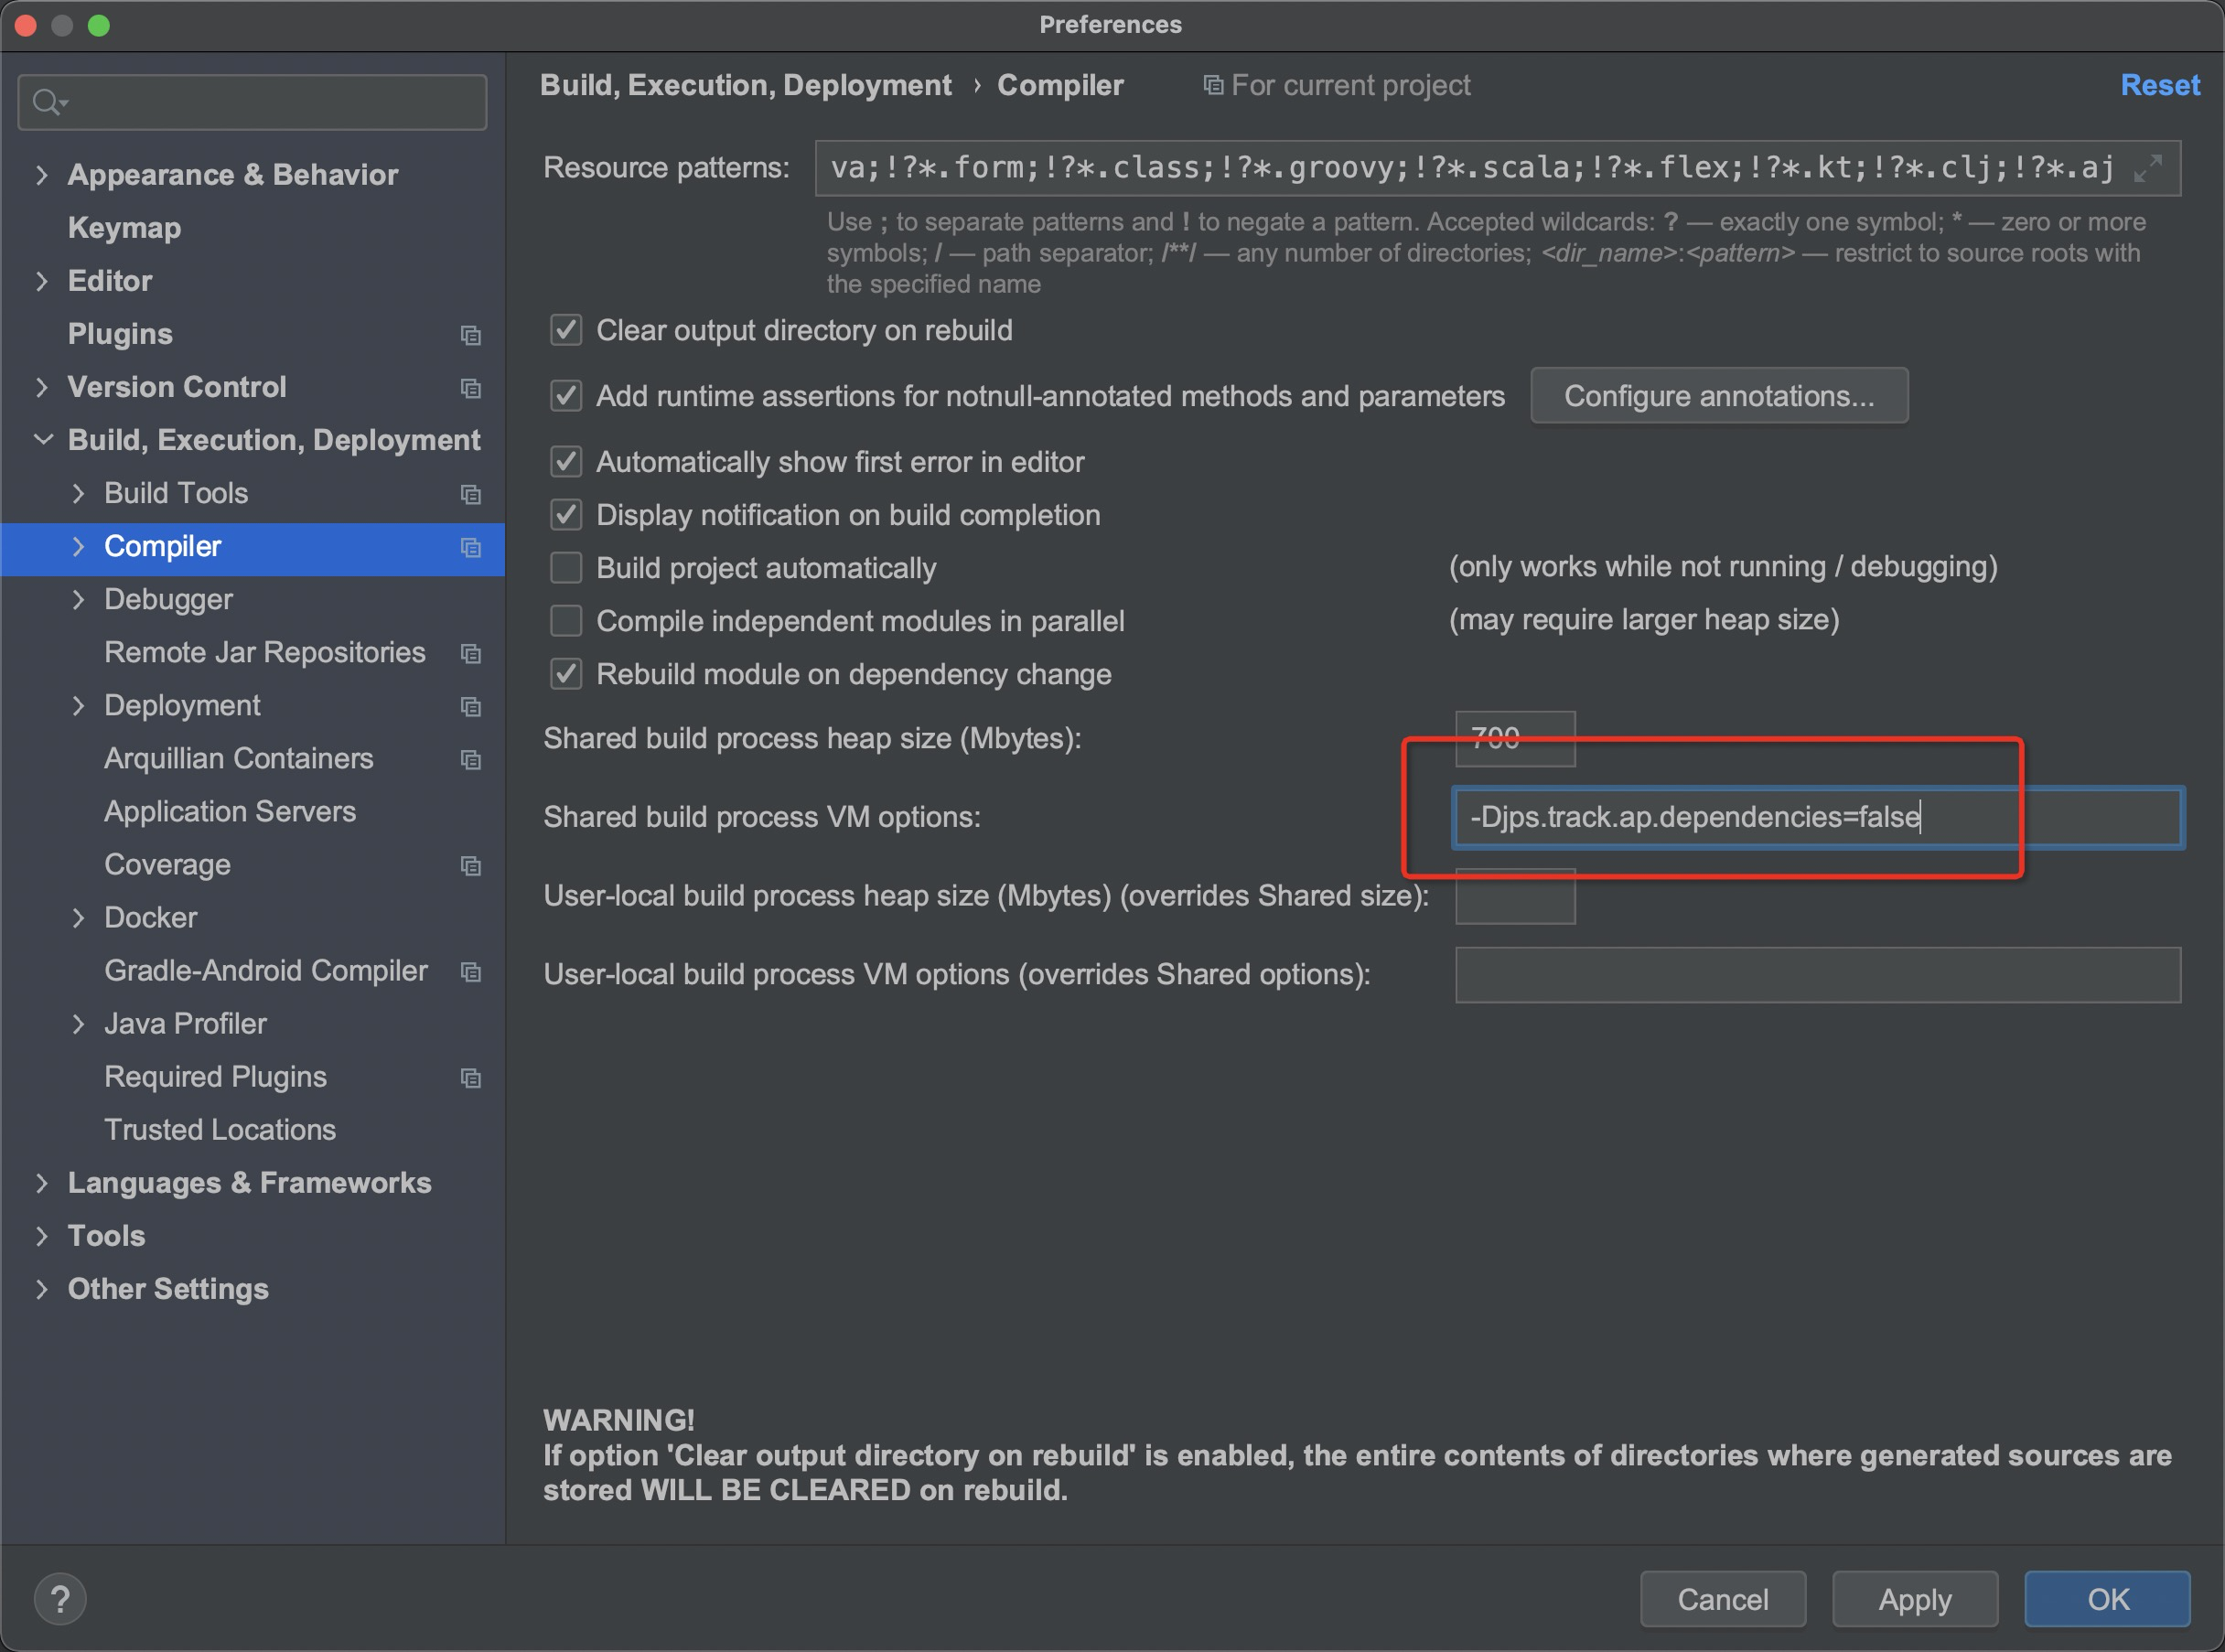Enable Compile independent modules in parallel

[x=566, y=621]
